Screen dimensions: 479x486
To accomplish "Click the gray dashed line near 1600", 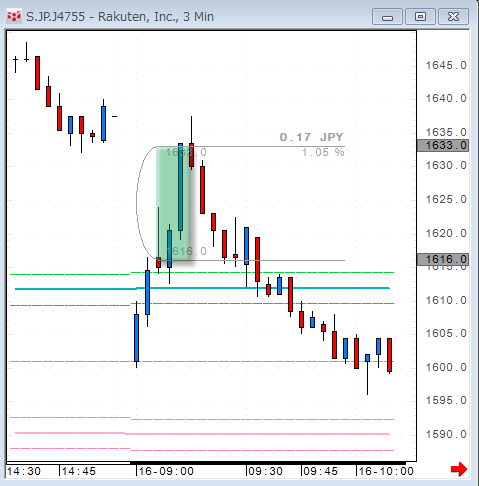I will pos(202,361).
